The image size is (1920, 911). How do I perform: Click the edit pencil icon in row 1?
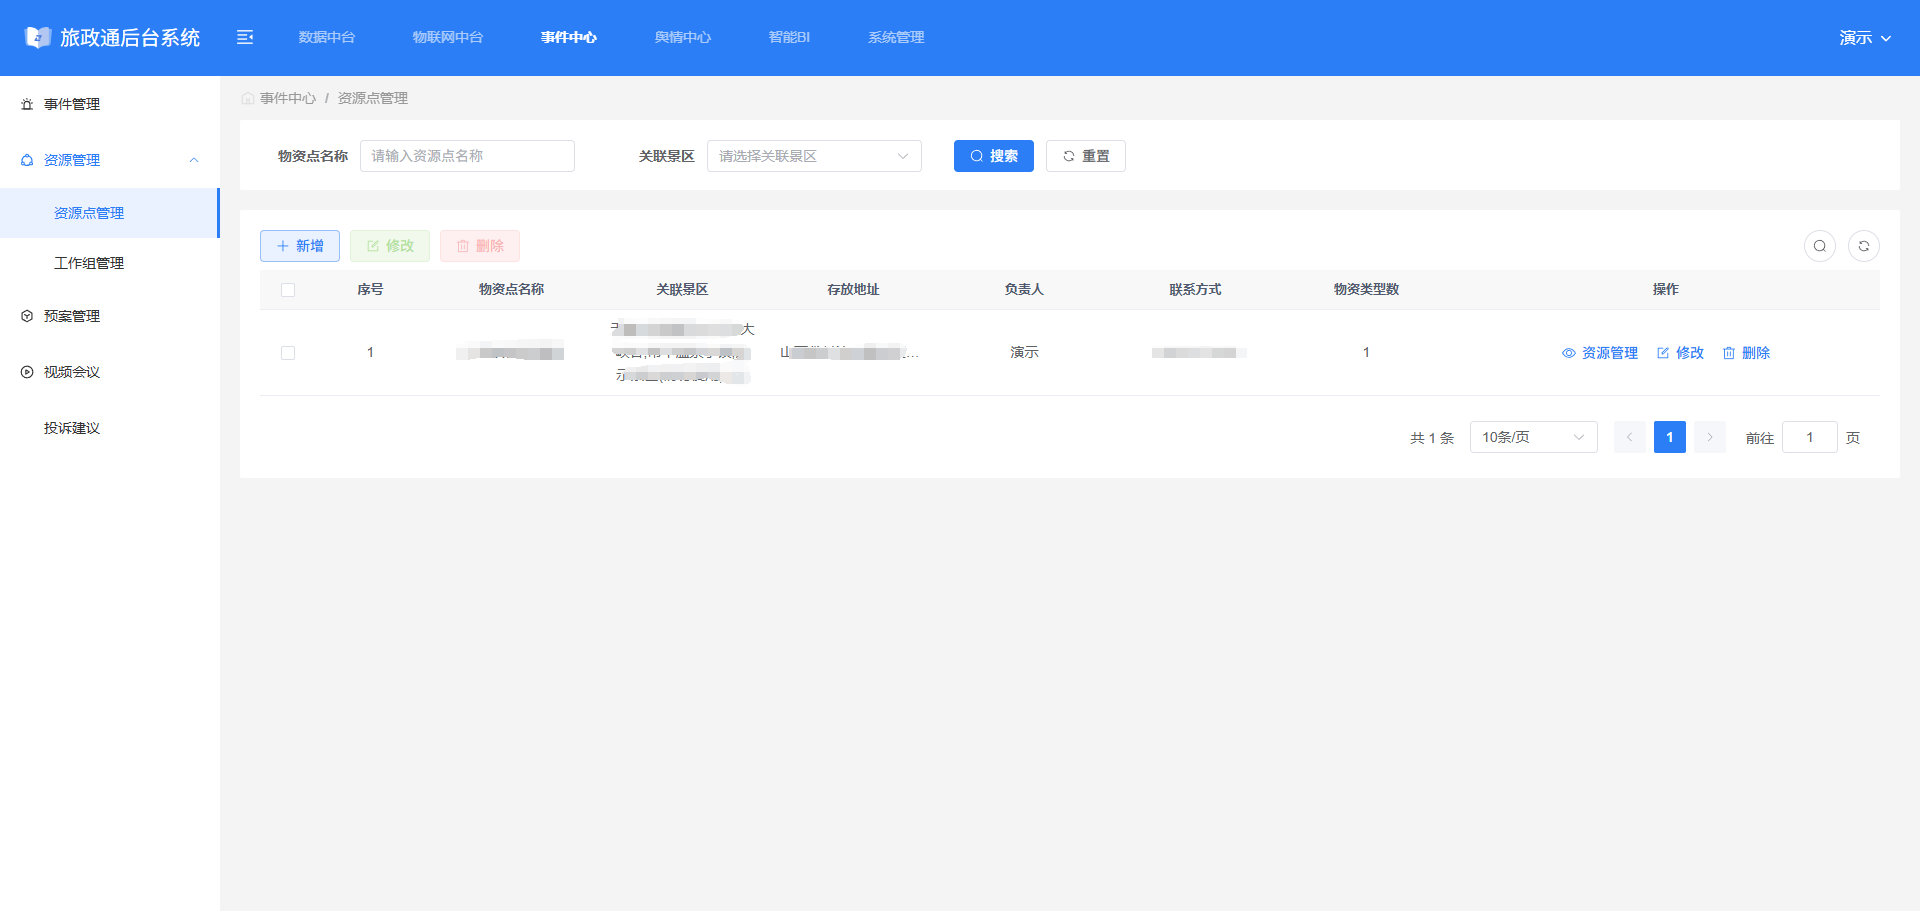1663,353
